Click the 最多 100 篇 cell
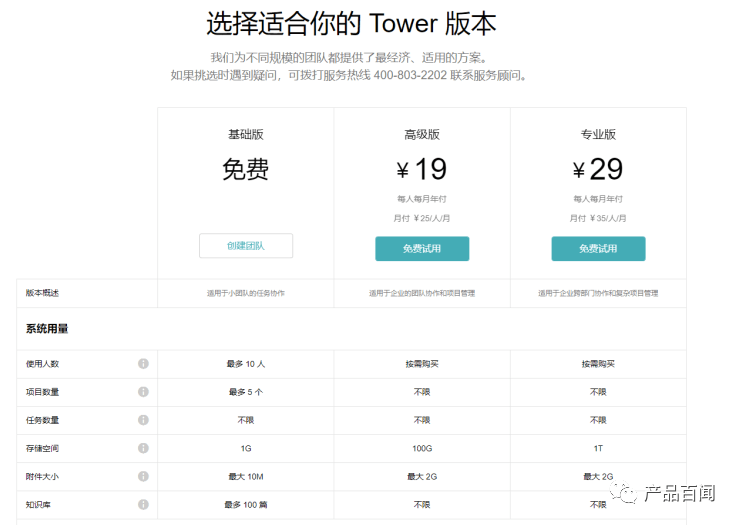Viewport: 739px width, 525px height. 246,505
